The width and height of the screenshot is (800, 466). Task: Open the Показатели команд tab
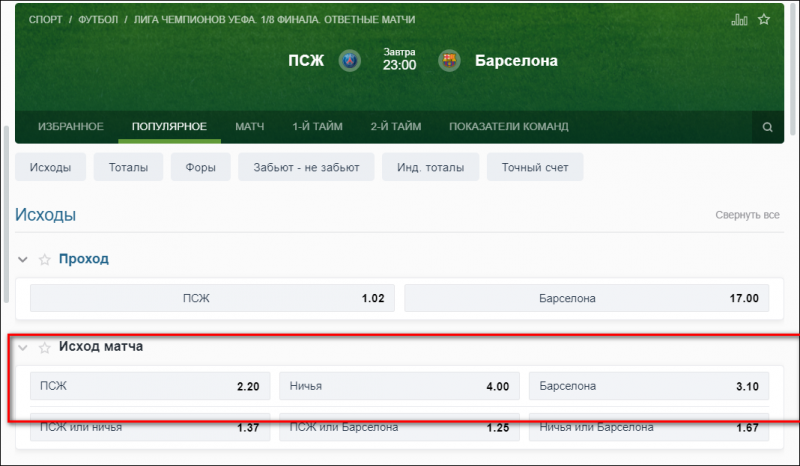coord(509,127)
